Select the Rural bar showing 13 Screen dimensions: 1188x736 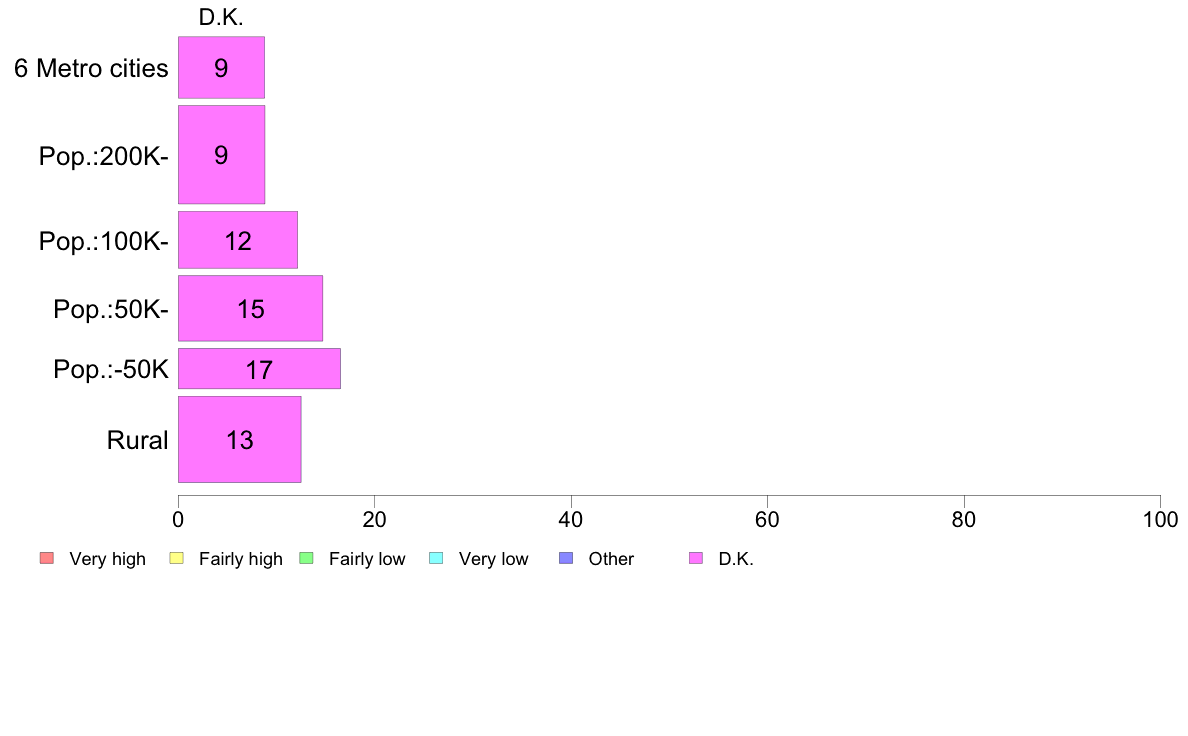coord(239,440)
